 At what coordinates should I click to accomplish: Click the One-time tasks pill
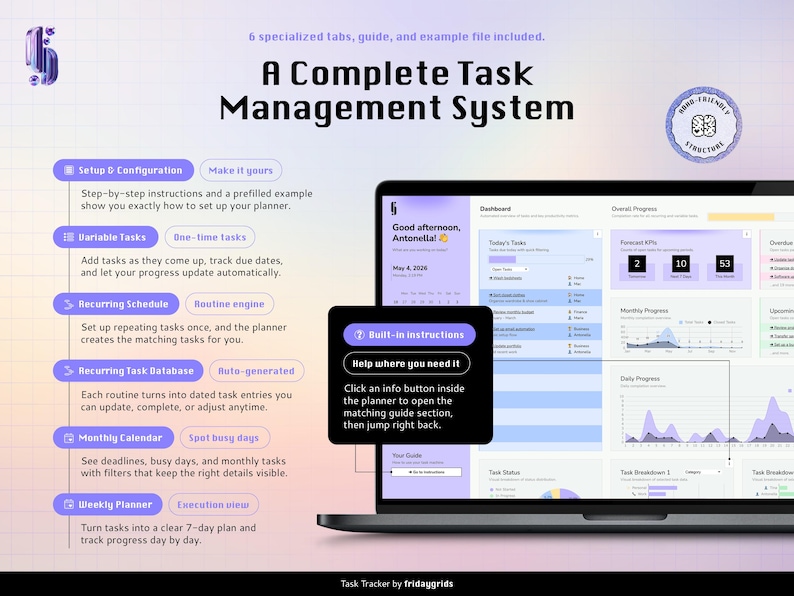coord(210,237)
